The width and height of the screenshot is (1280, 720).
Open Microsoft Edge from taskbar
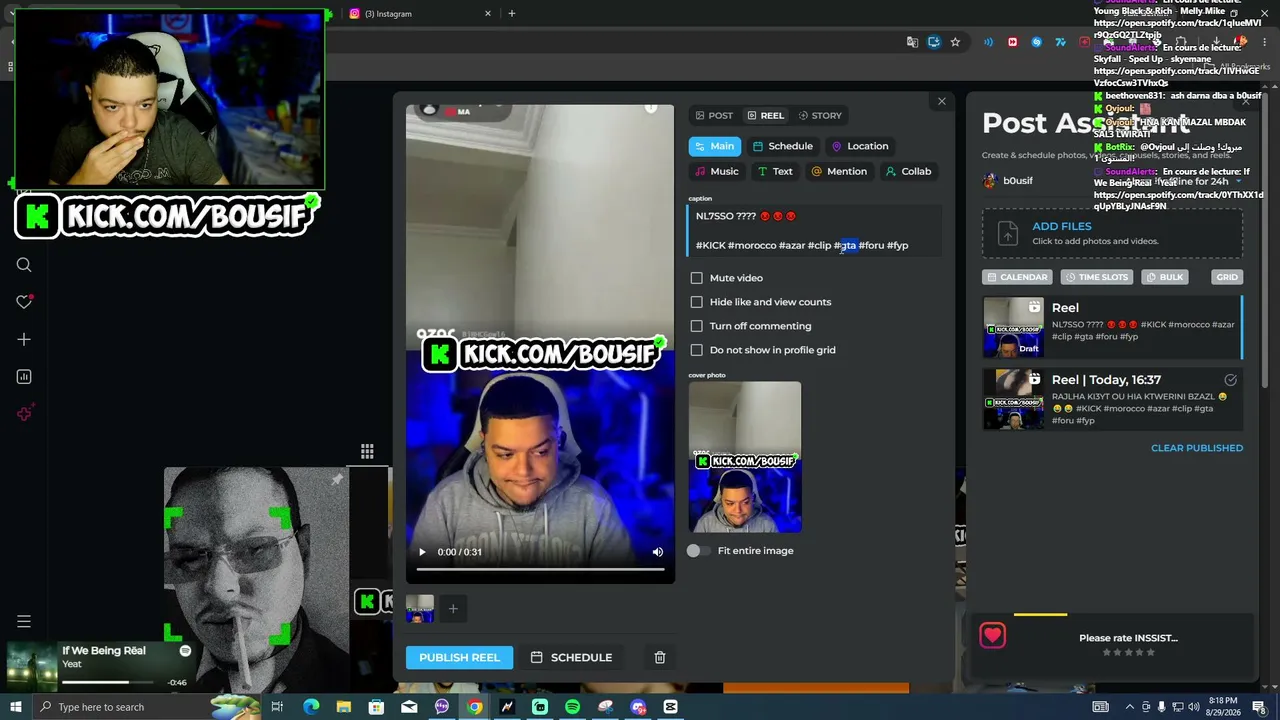[311, 707]
